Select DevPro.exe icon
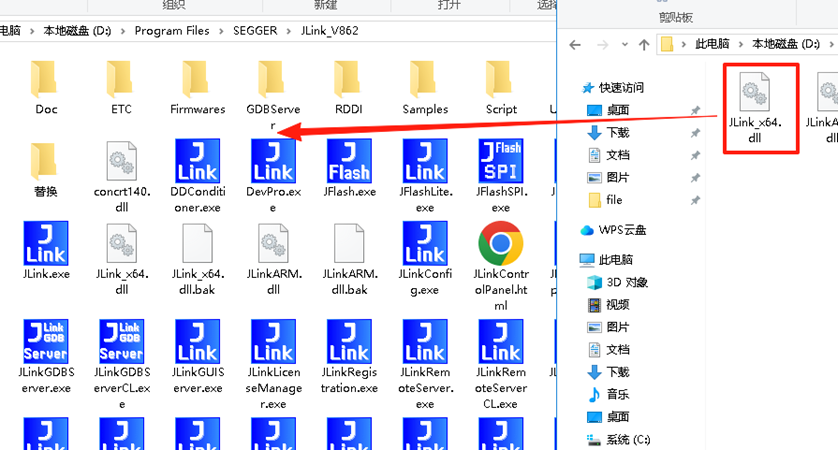Viewport: 838px width, 450px height. point(273,161)
